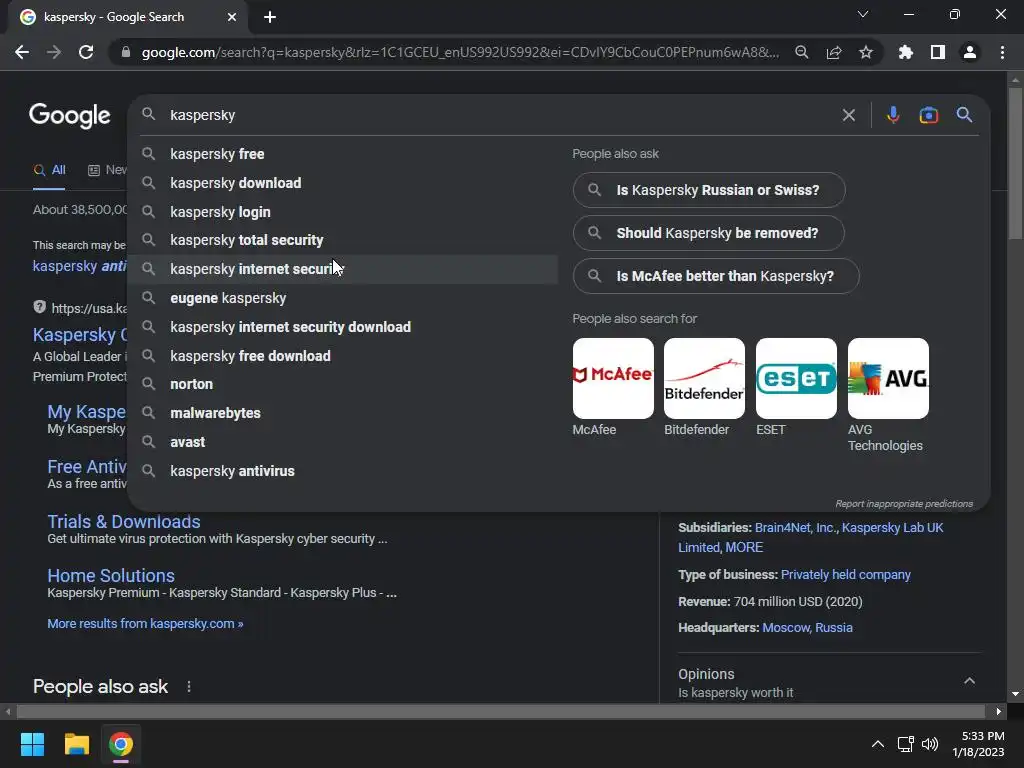Submit search with blue magnifier
Image resolution: width=1024 pixels, height=768 pixels.
pos(965,115)
